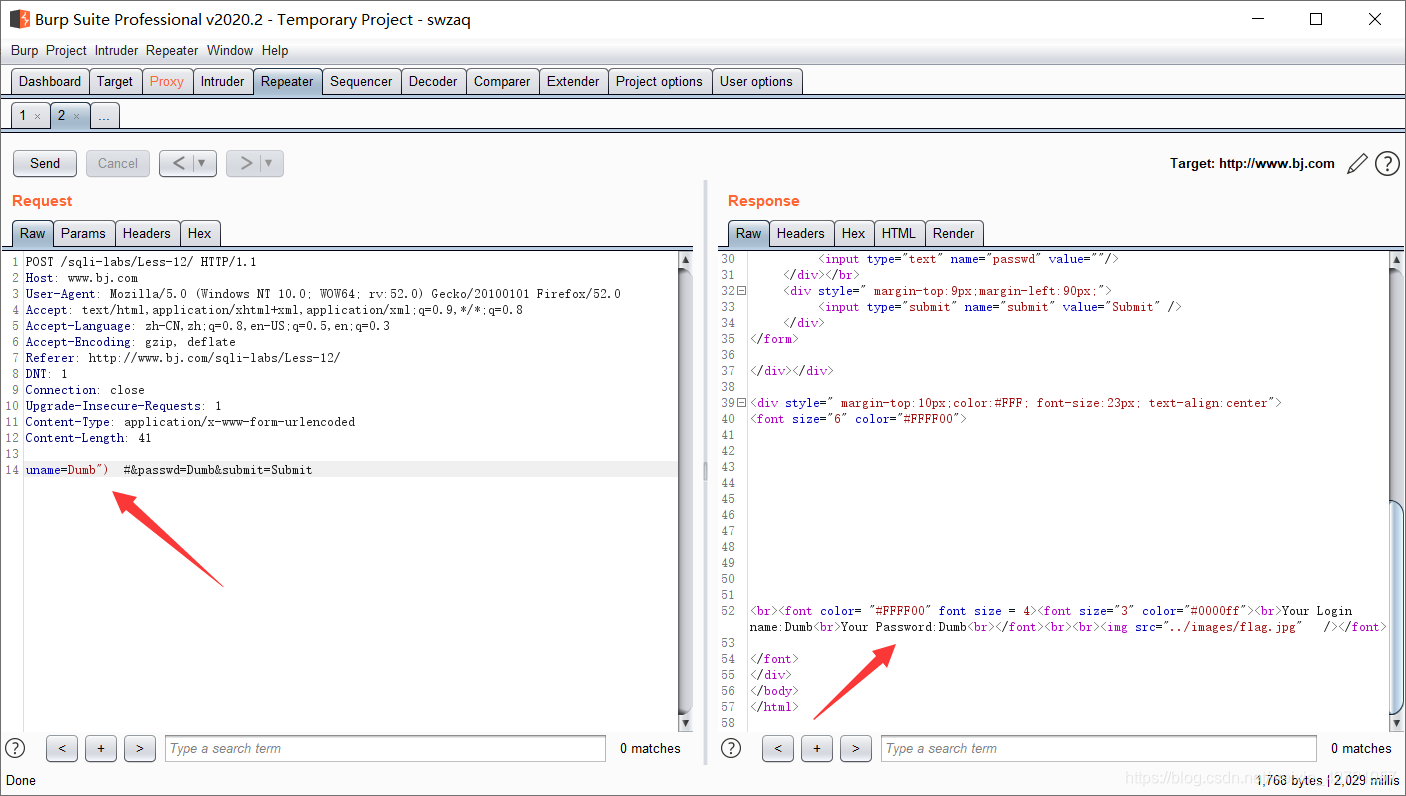The width and height of the screenshot is (1406, 796).
Task: Go forward to next request in history
Action: (x=244, y=163)
